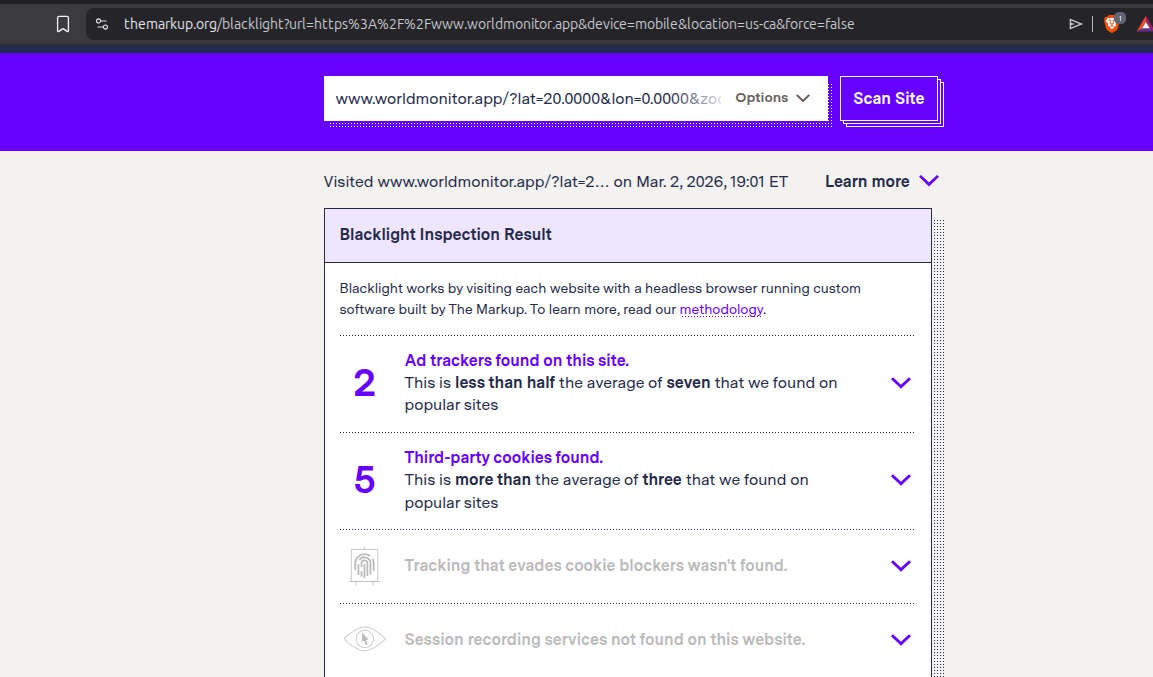
Task: Open site settings icon beside the URL
Action: point(102,24)
